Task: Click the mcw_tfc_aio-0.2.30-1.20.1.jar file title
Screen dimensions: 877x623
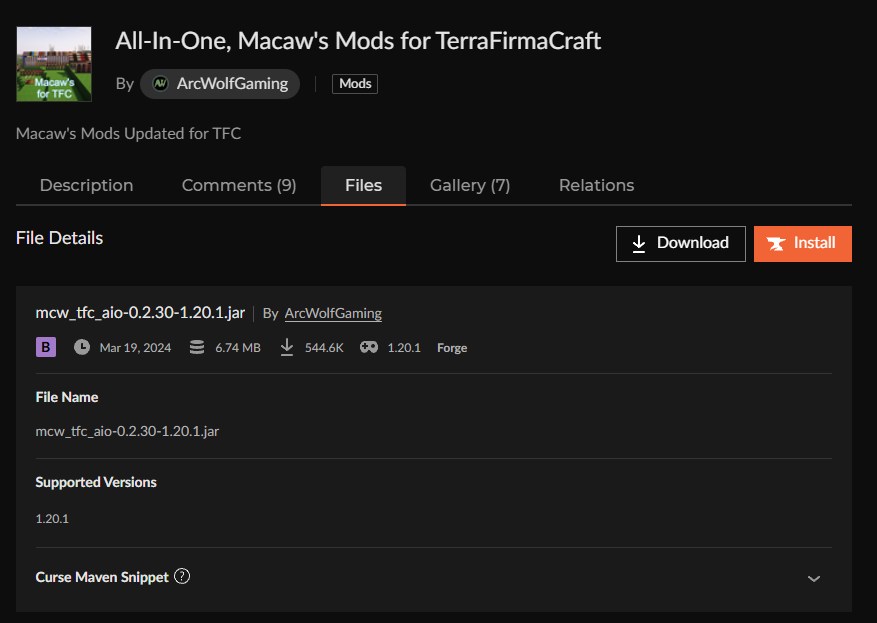Action: pos(140,313)
